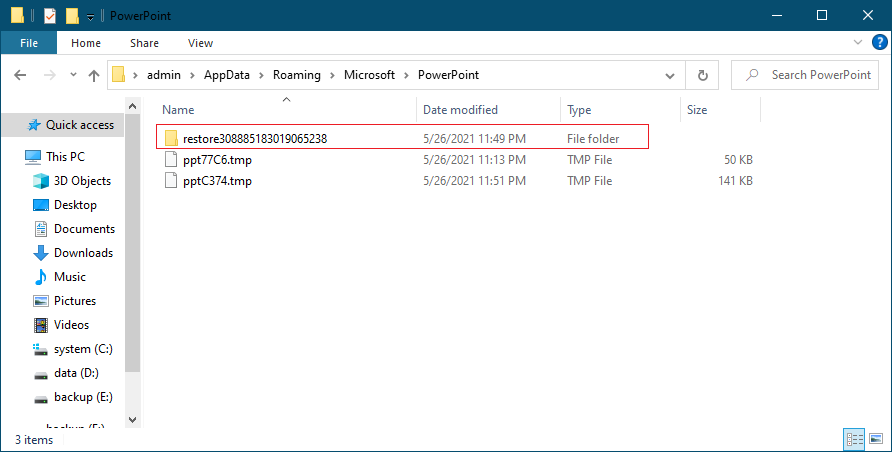Expand the chevron after admin in address bar

pos(193,75)
